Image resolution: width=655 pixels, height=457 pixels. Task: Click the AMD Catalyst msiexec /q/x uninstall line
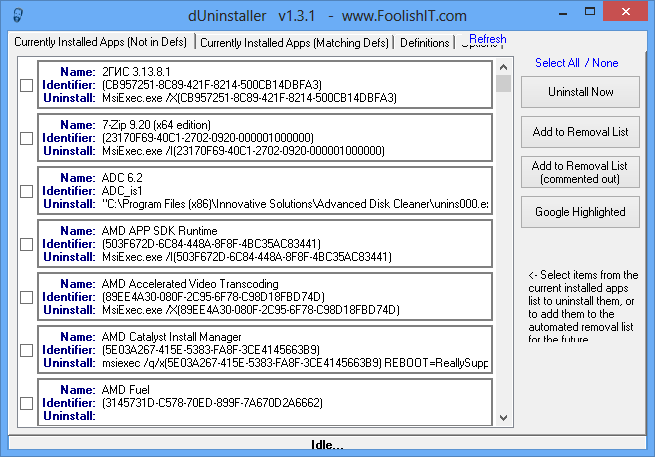click(295, 363)
